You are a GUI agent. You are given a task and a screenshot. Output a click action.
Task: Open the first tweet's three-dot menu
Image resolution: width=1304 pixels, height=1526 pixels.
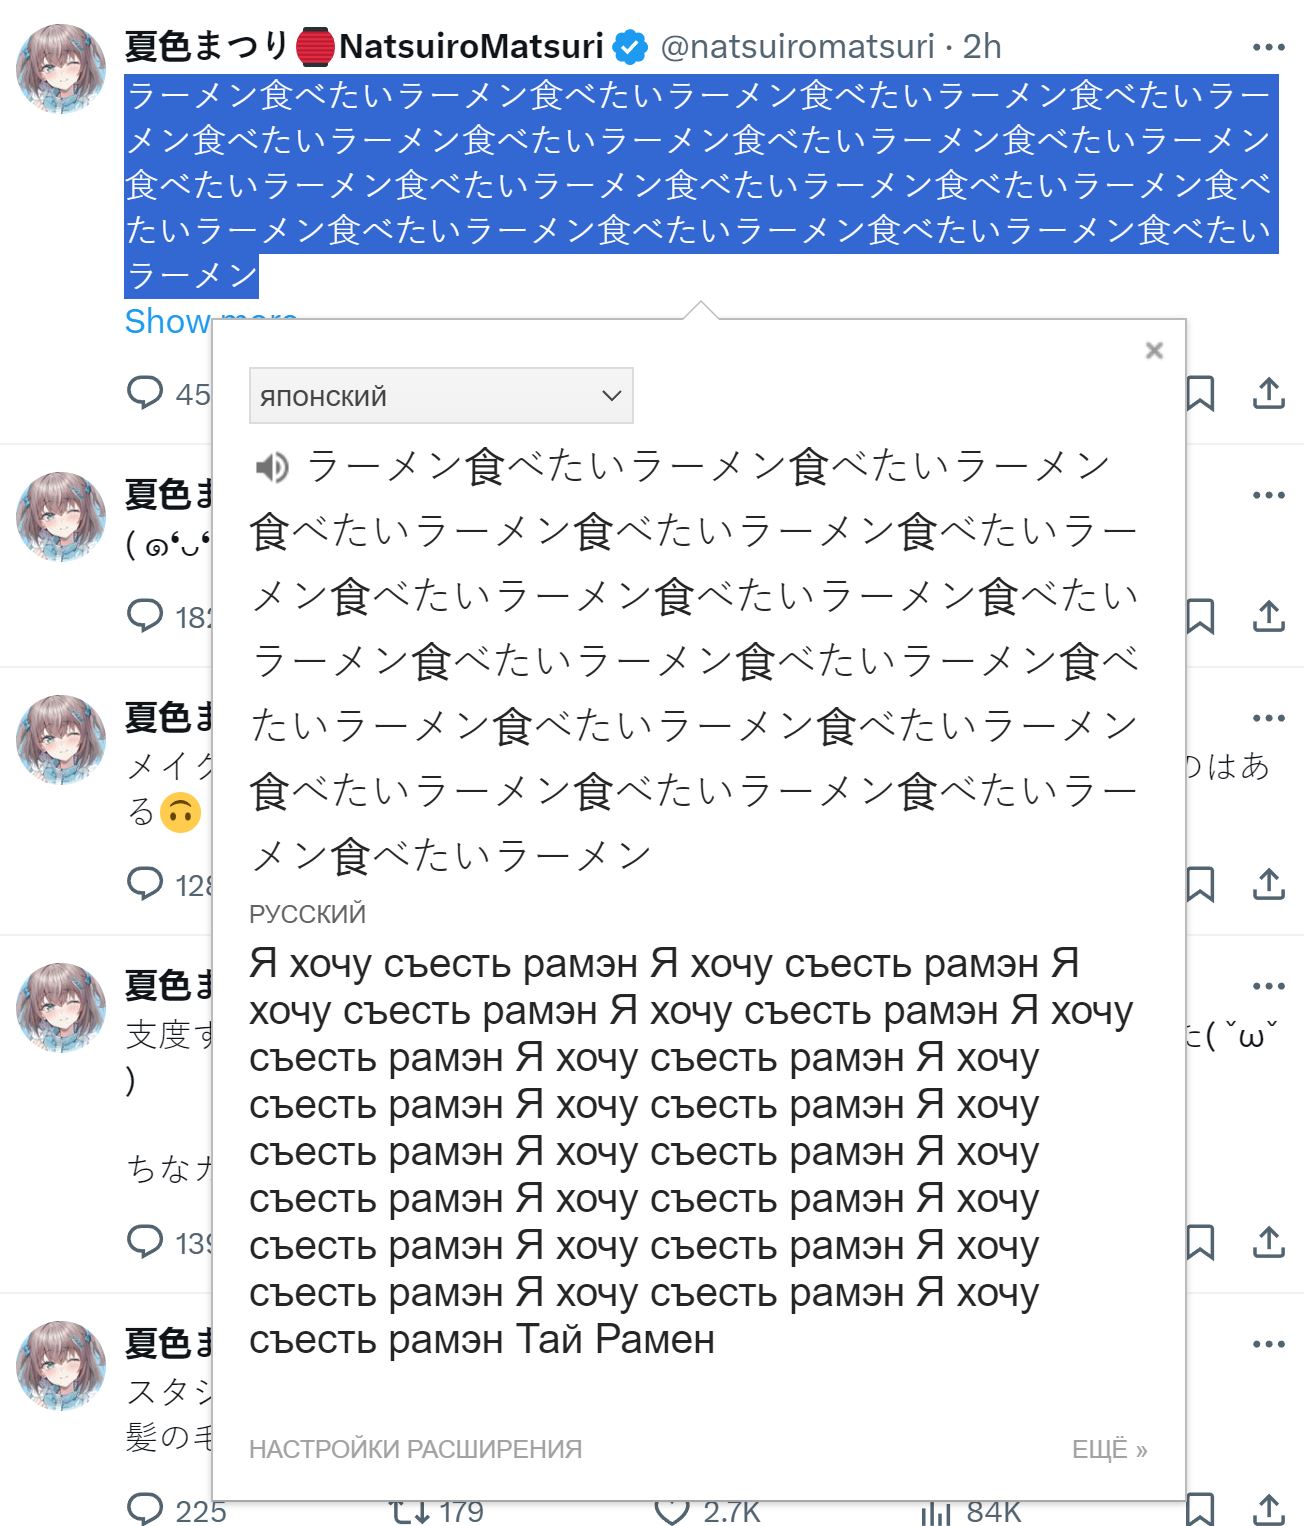[1268, 47]
